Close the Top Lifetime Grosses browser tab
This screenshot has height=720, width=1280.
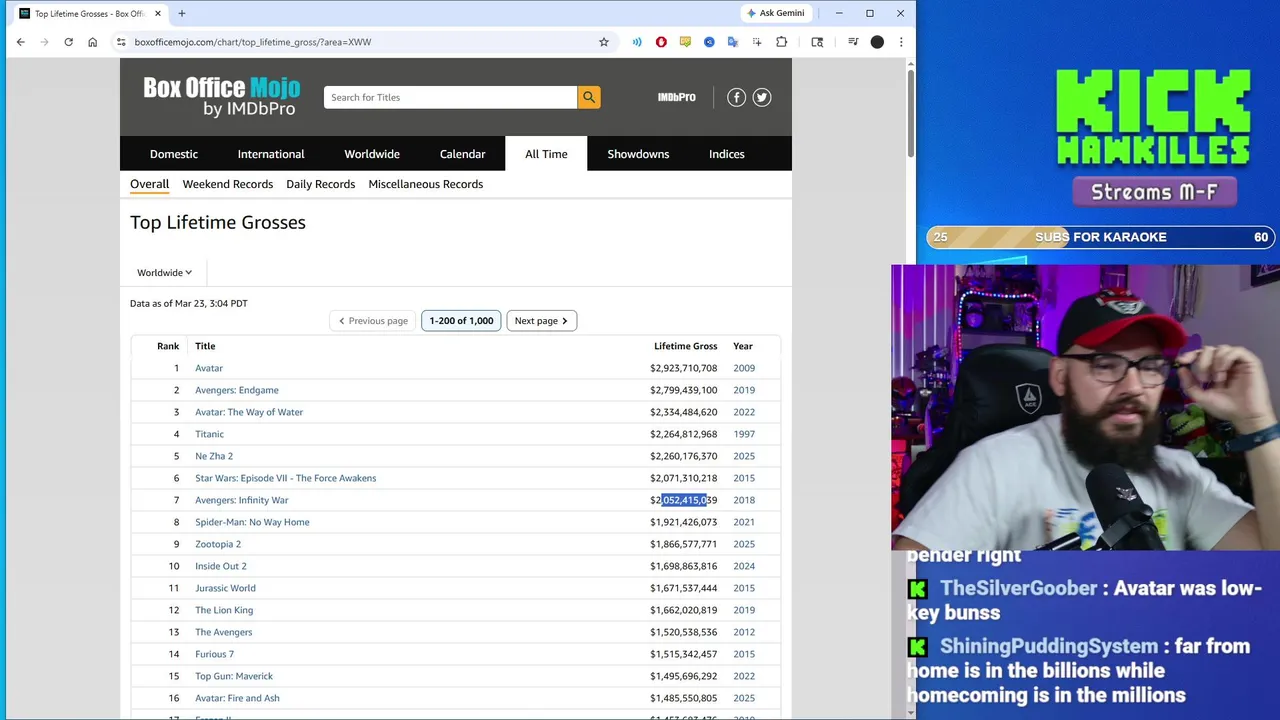(x=157, y=13)
